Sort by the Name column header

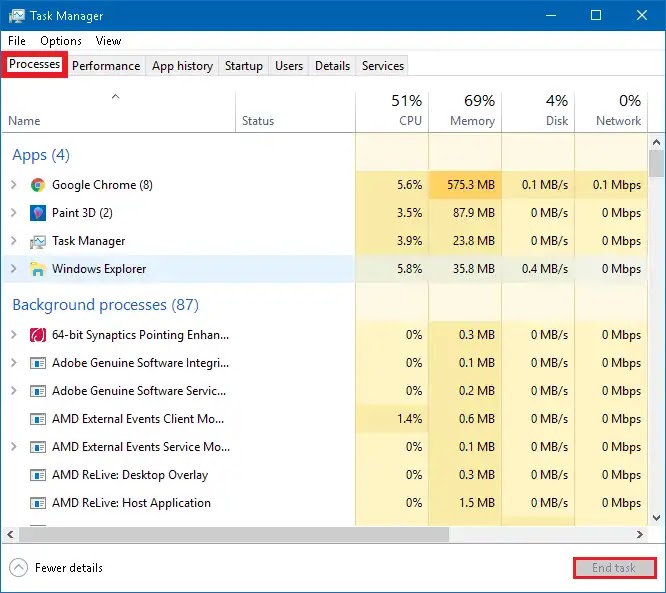[118, 113]
